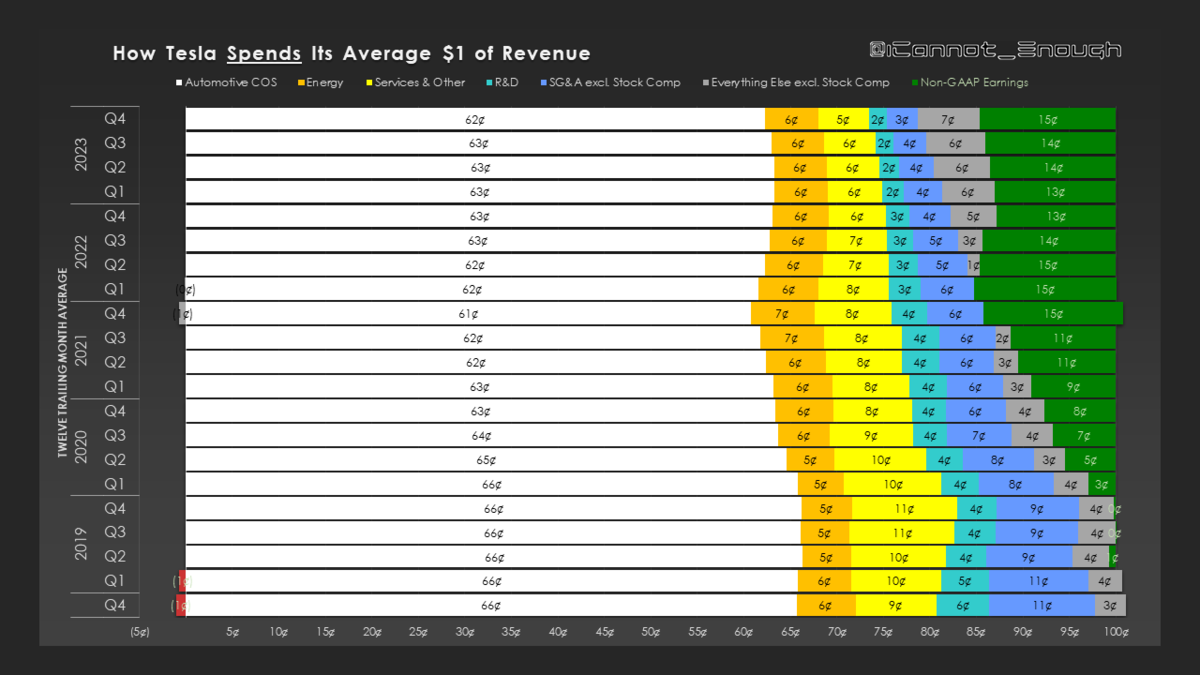The image size is (1200, 675).
Task: Click the 2020 Q4 green 8¢ earnings segment
Action: click(x=1079, y=411)
